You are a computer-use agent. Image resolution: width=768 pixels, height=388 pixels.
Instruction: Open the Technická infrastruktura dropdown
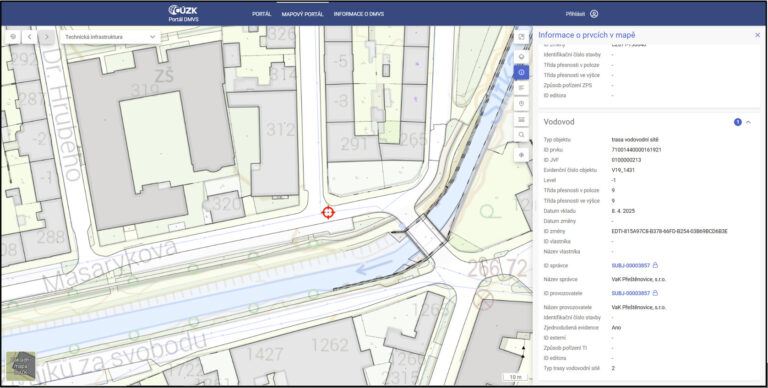point(110,37)
